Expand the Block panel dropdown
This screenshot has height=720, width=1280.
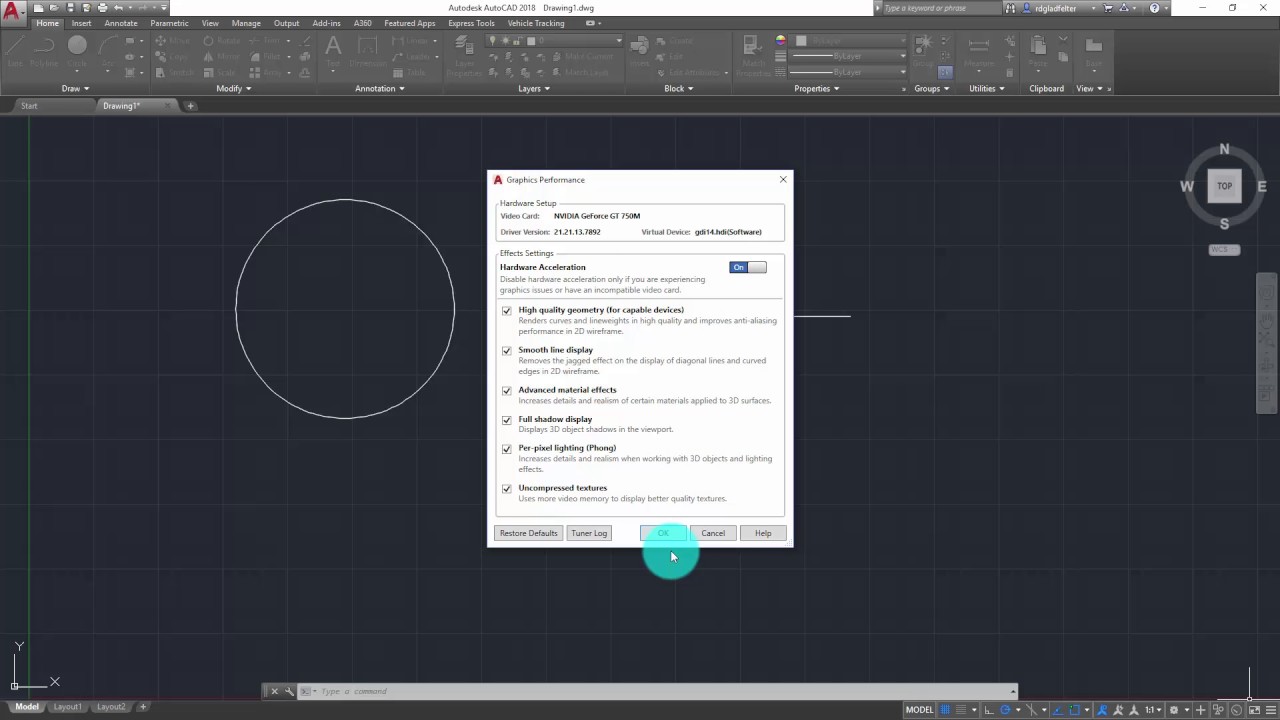[x=680, y=89]
